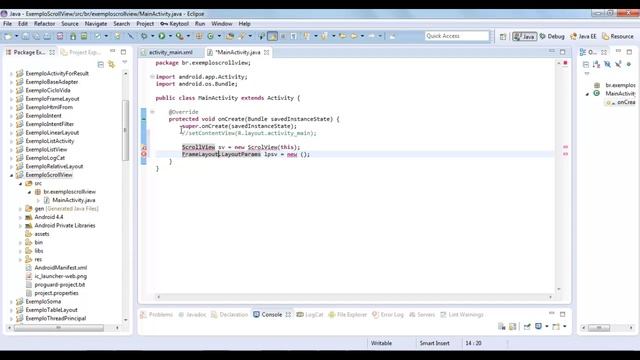Open Outline view menu triangle
640x360 pixels.
pos(587,74)
